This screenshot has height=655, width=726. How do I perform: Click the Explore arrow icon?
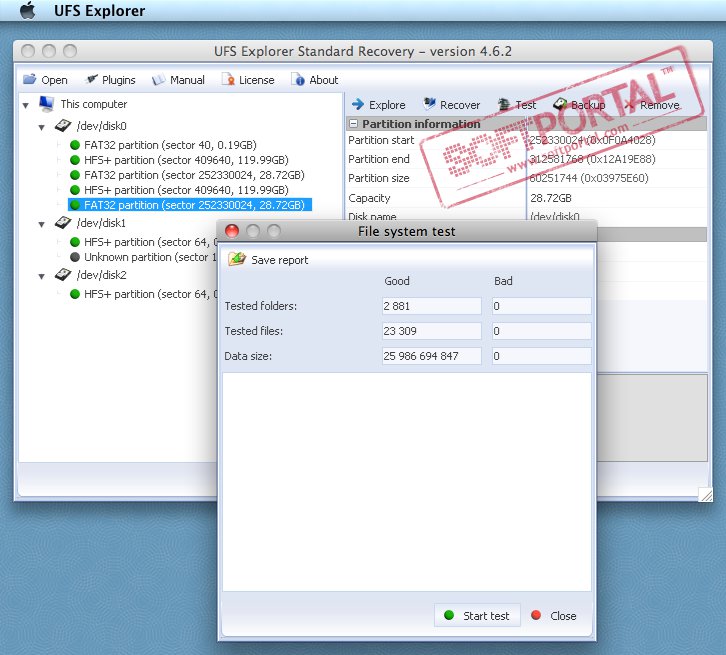358,104
